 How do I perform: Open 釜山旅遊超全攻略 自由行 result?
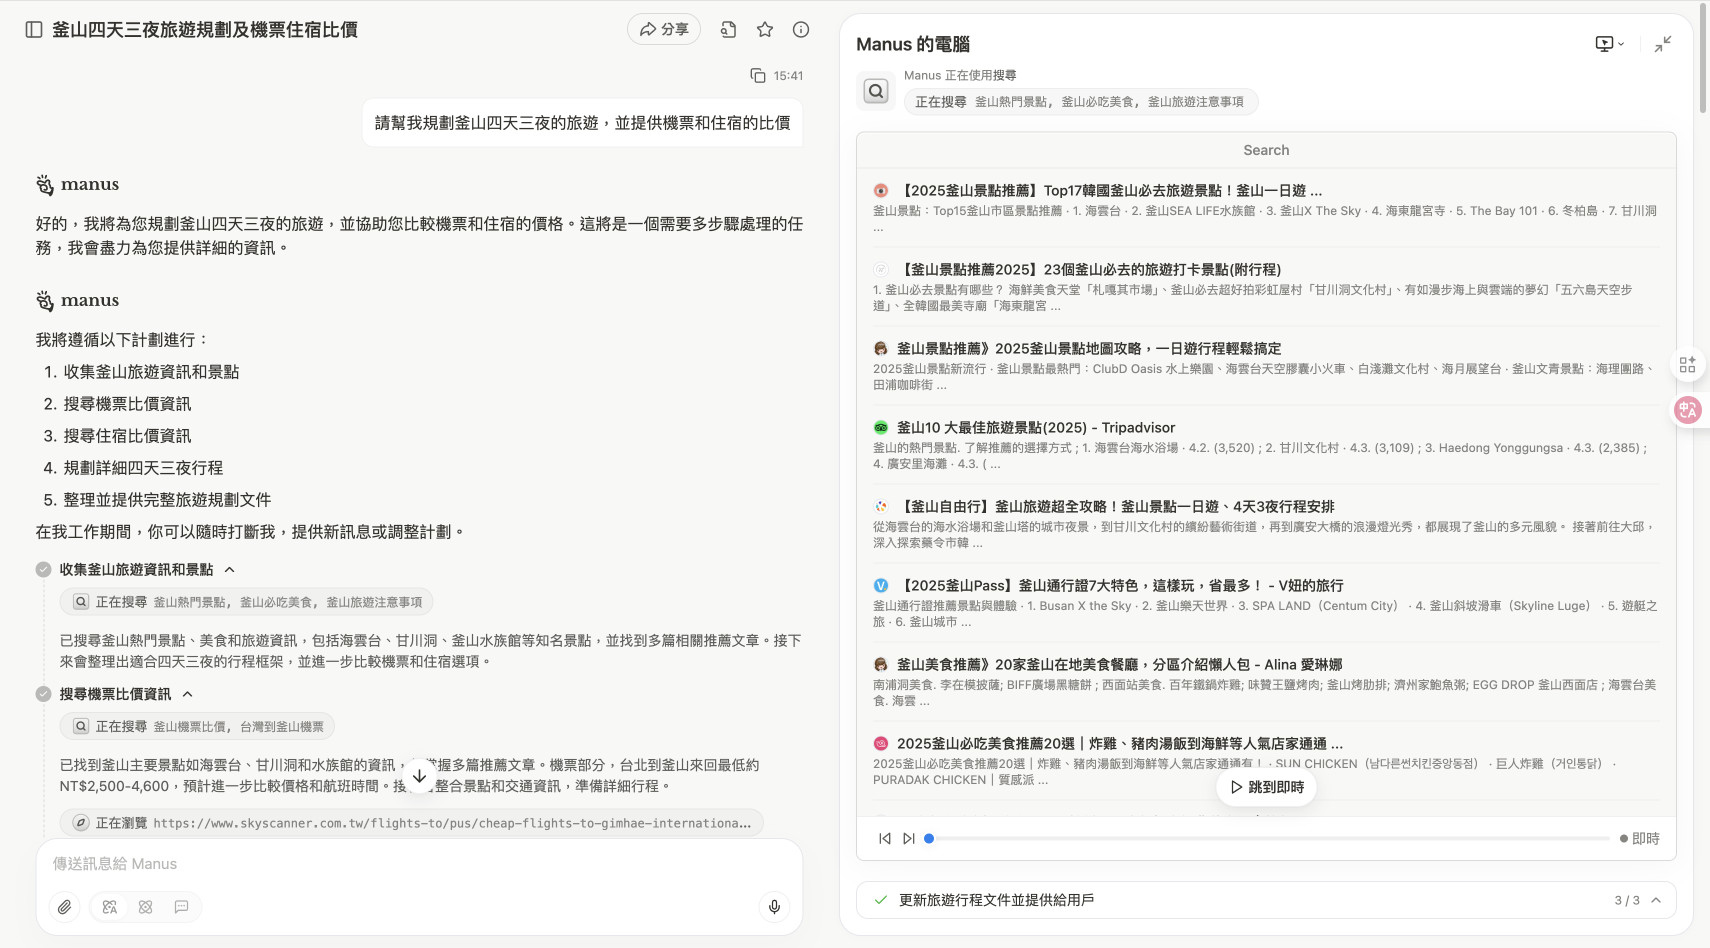coord(1115,506)
